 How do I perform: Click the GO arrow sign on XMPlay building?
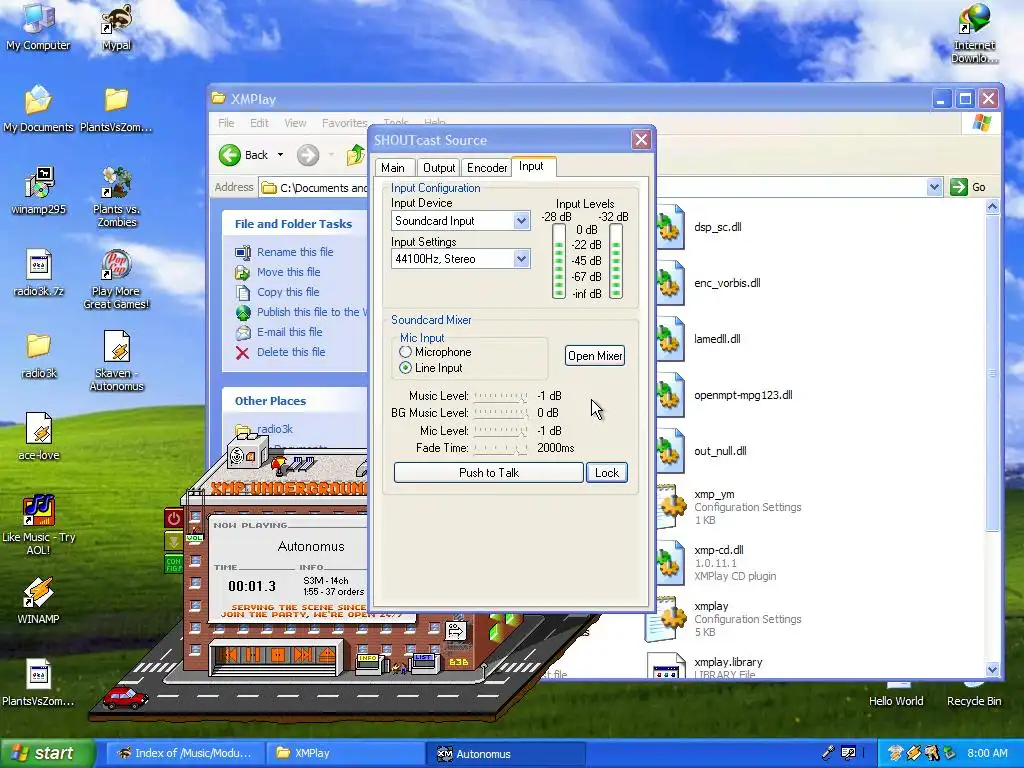[x=456, y=631]
